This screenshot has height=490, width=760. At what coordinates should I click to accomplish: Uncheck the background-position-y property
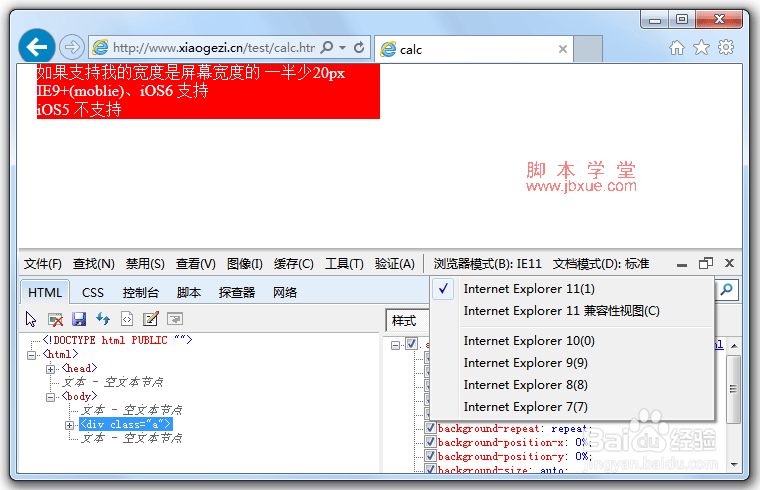click(x=430, y=456)
